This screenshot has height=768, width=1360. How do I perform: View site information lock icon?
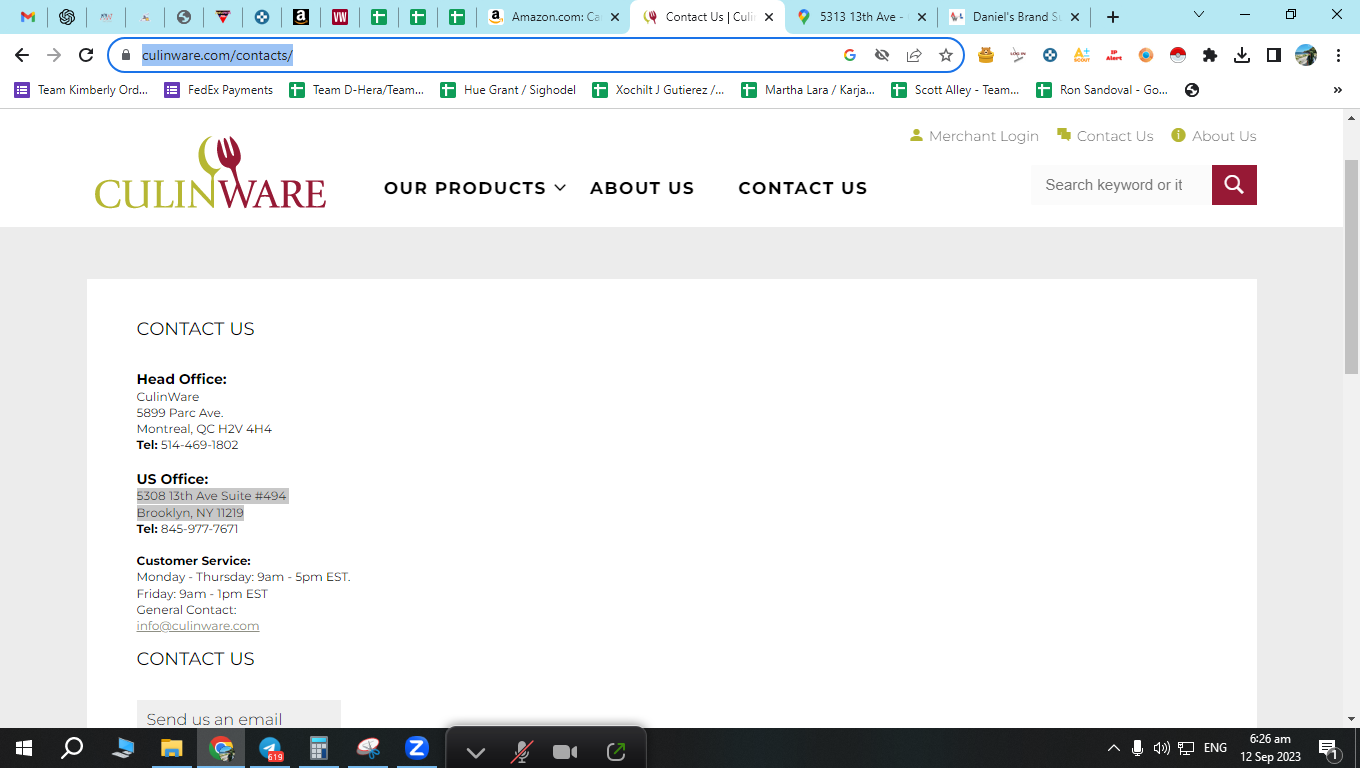click(x=126, y=55)
